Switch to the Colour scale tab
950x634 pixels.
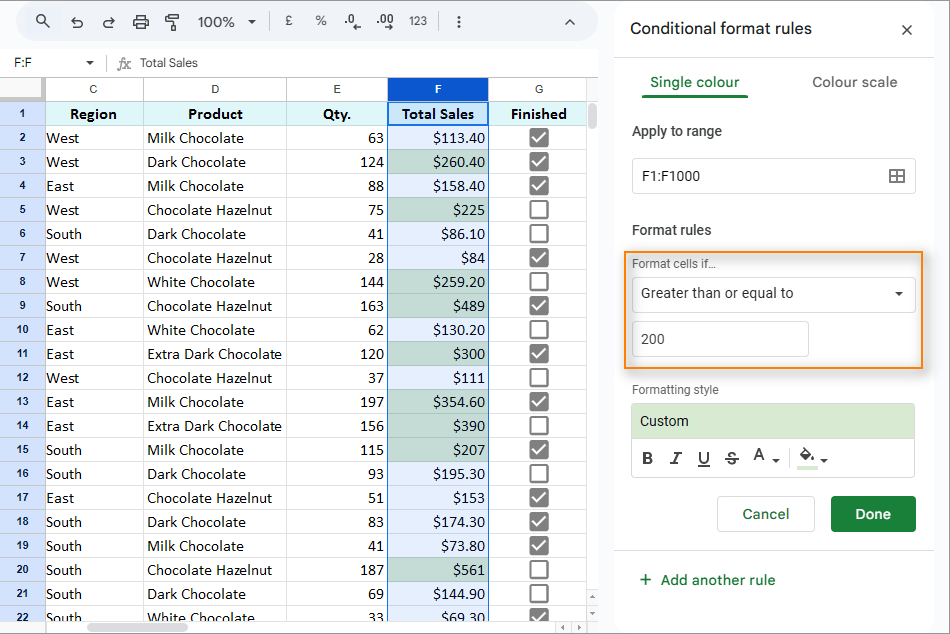point(854,82)
